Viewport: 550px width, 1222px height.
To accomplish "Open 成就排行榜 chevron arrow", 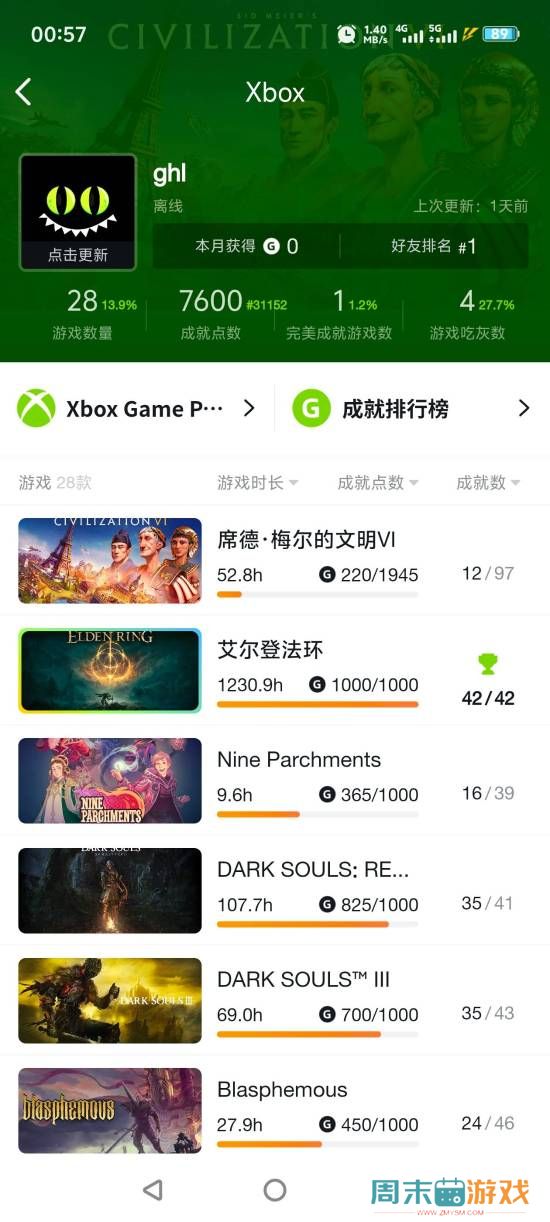I will 523,408.
